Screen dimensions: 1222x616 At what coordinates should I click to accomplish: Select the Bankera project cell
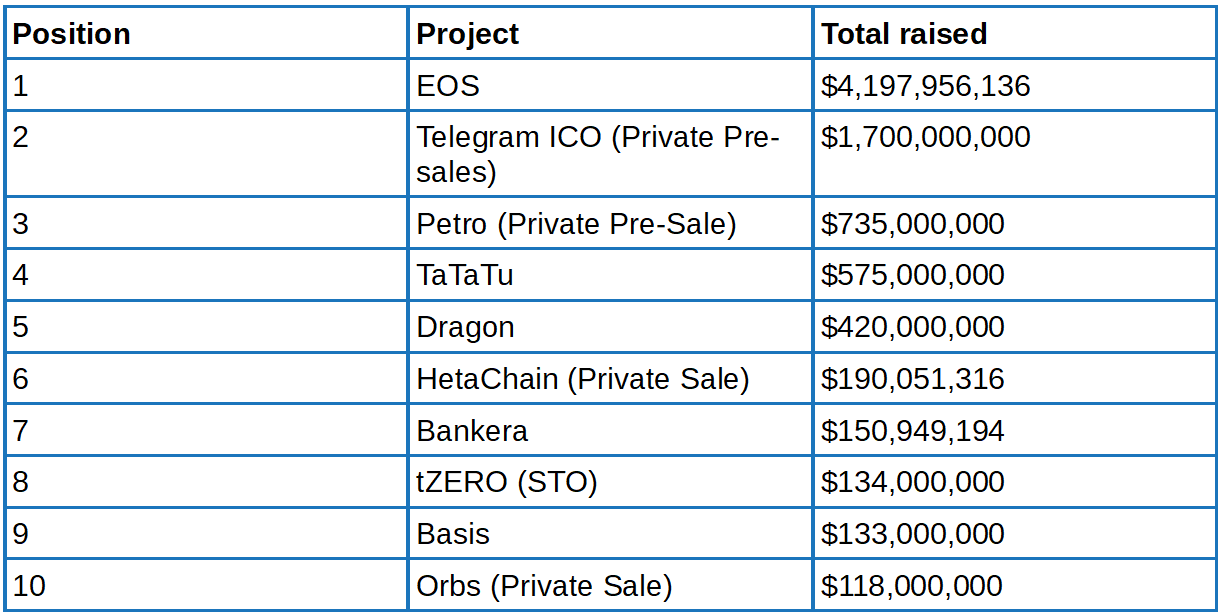[472, 431]
